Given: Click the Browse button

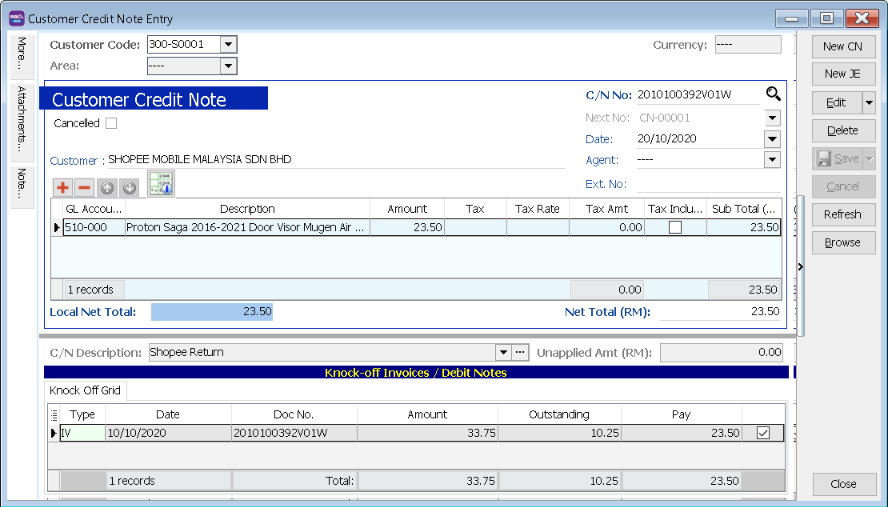Looking at the screenshot, I should coord(842,242).
